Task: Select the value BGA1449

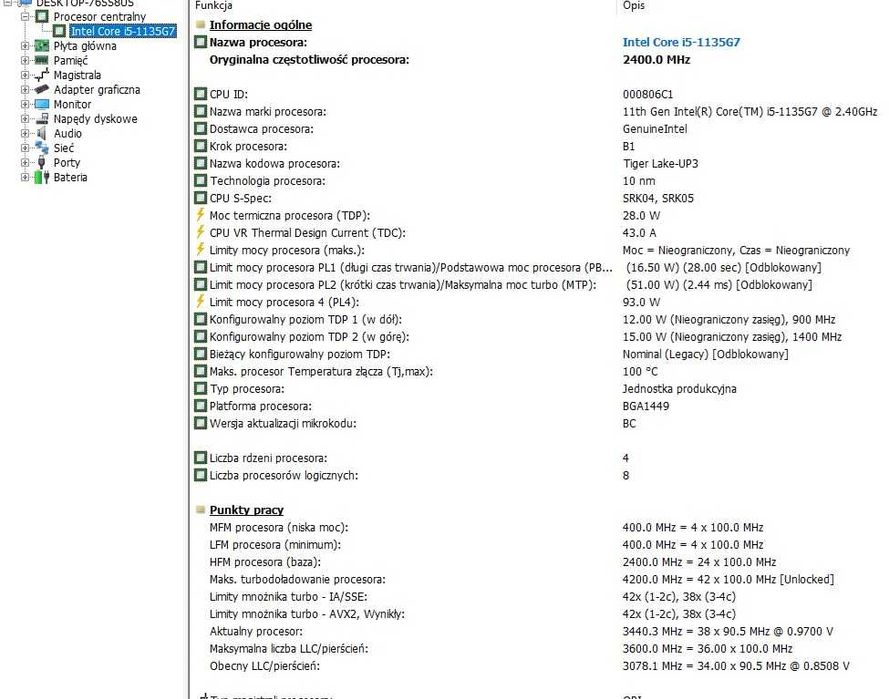Action: coord(646,406)
